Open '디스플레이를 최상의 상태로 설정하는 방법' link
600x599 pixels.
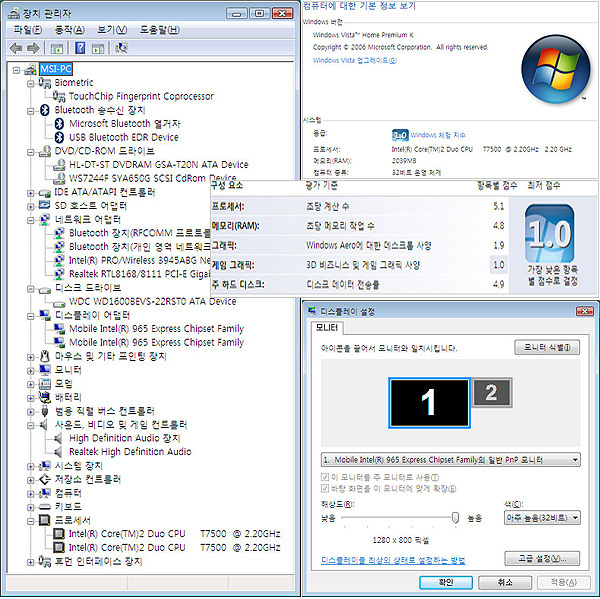tap(393, 560)
